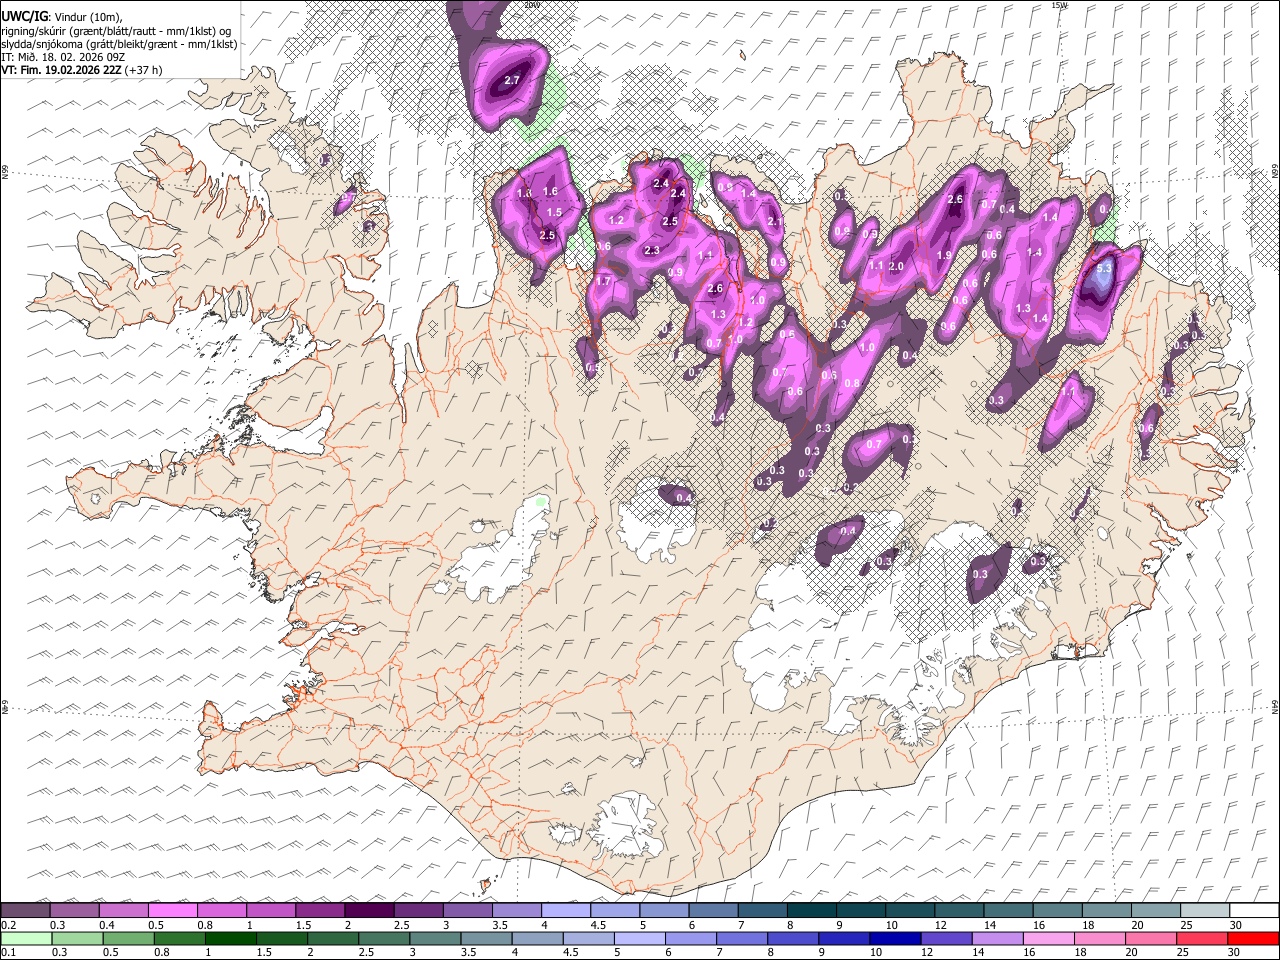
Task: Select the light pink 16–18 rain swatch
Action: [x=1048, y=938]
